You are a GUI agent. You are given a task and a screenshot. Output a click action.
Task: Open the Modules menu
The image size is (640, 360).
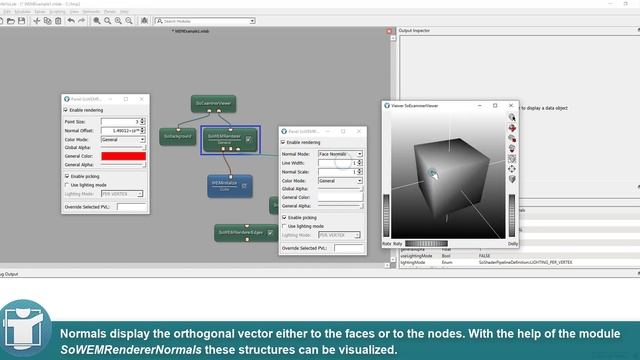(x=22, y=11)
